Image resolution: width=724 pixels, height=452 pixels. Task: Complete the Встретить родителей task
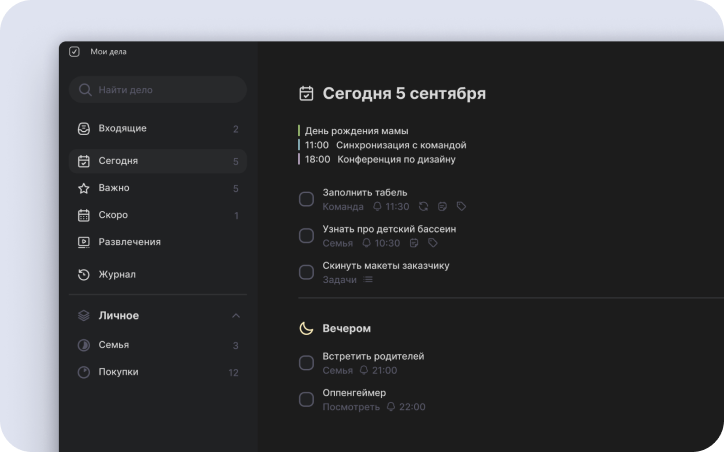click(307, 363)
